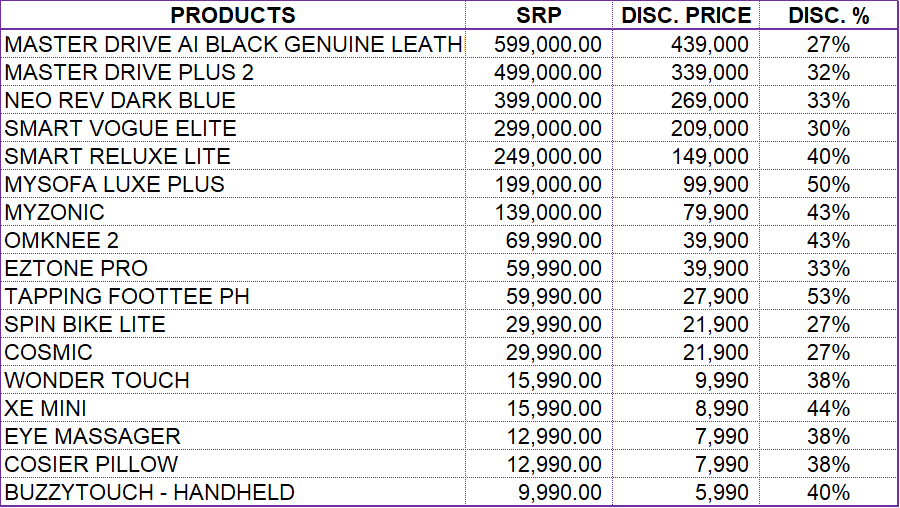Screen dimensions: 900x508
Task: Click the 53% discount cell
Action: (828, 296)
